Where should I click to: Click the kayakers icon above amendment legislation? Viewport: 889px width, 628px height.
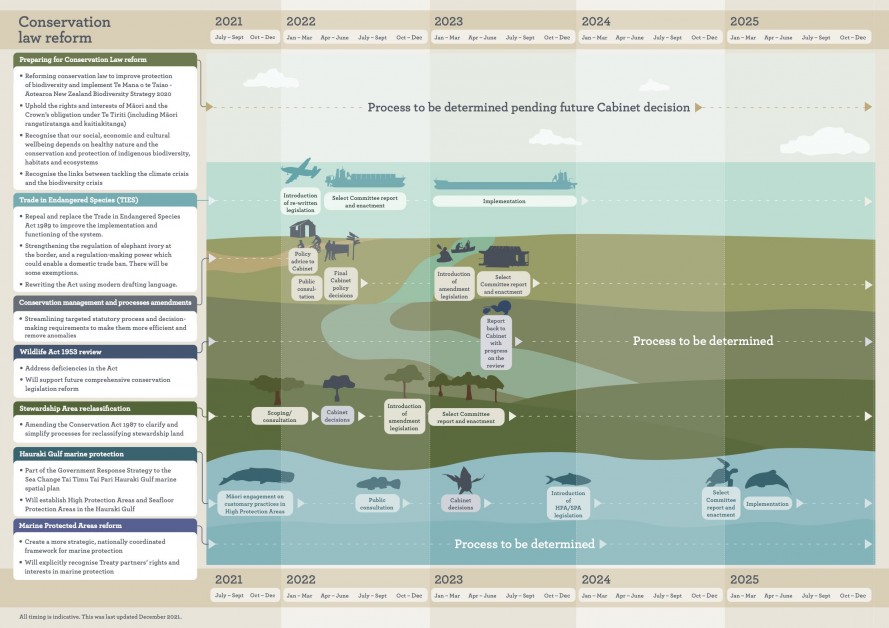pos(455,249)
